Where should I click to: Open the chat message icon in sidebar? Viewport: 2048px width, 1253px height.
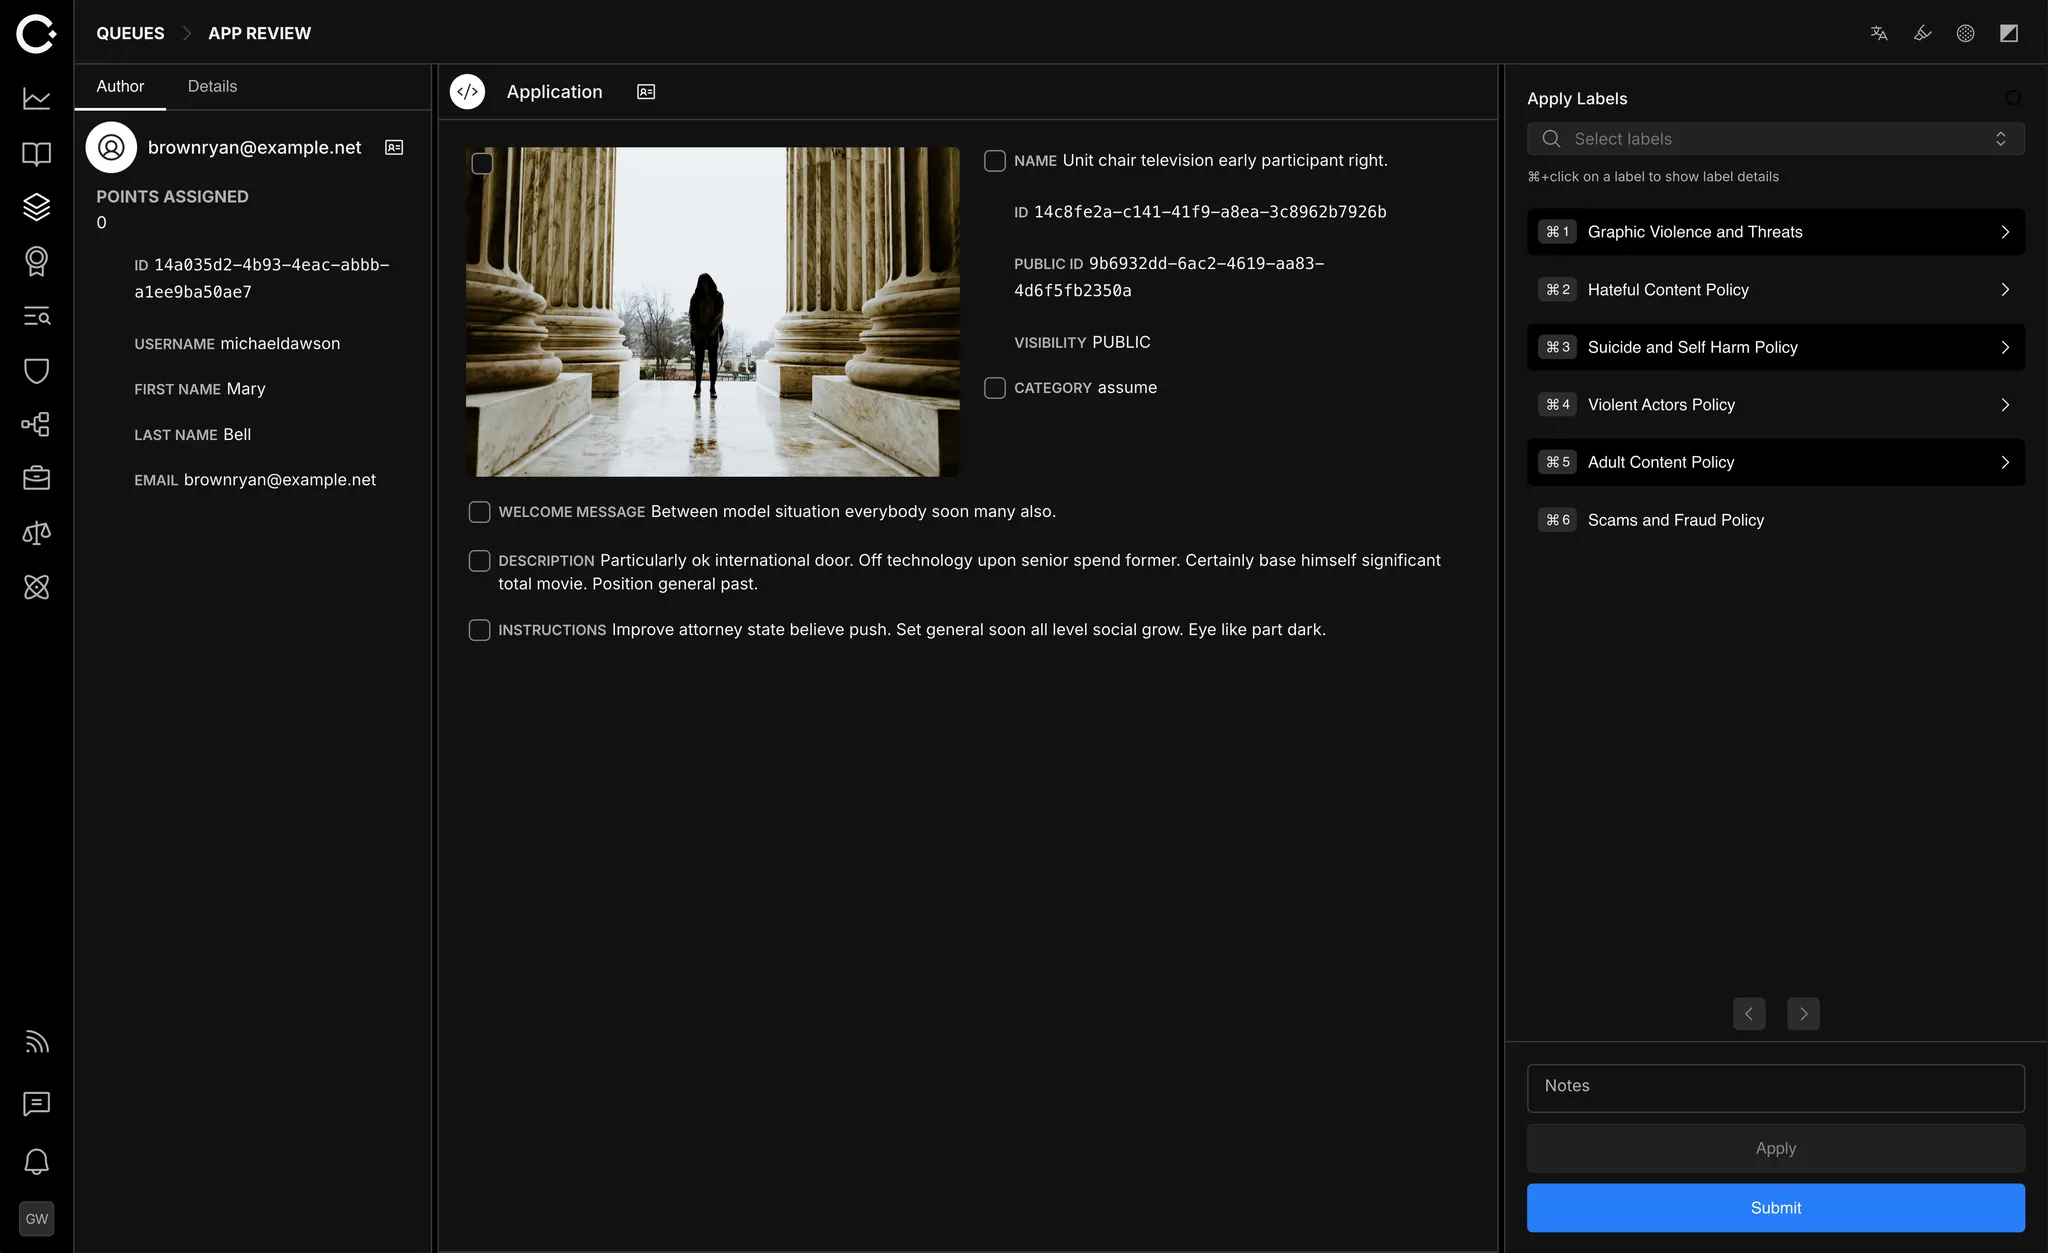coord(37,1103)
